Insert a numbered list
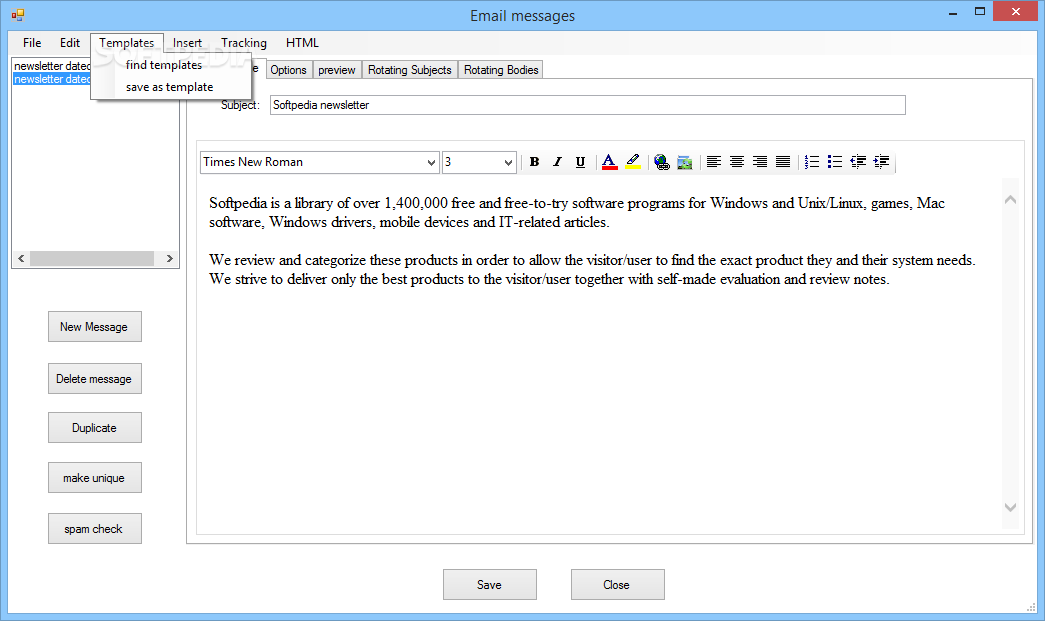 [812, 162]
